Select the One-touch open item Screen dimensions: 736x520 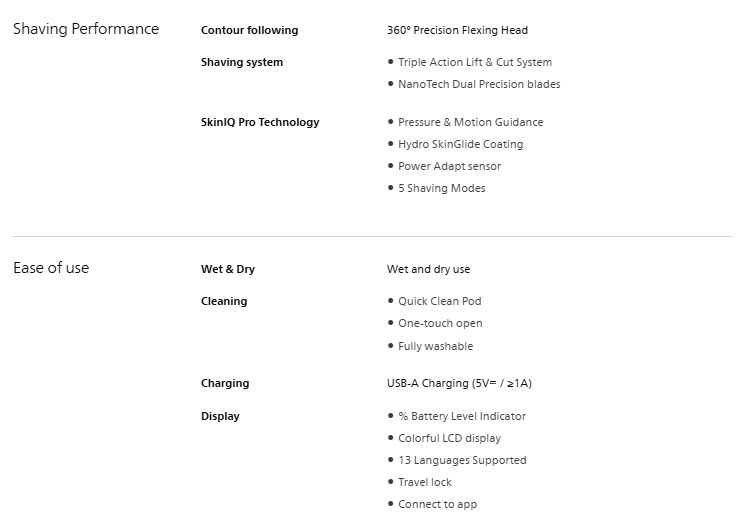click(x=440, y=323)
